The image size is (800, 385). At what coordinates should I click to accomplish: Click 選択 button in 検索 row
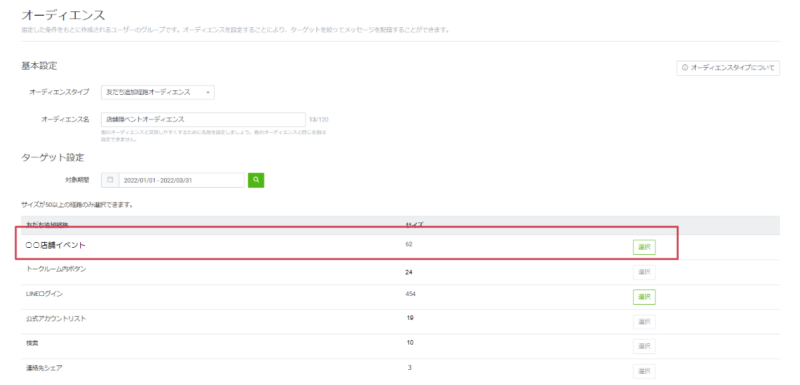click(x=644, y=346)
